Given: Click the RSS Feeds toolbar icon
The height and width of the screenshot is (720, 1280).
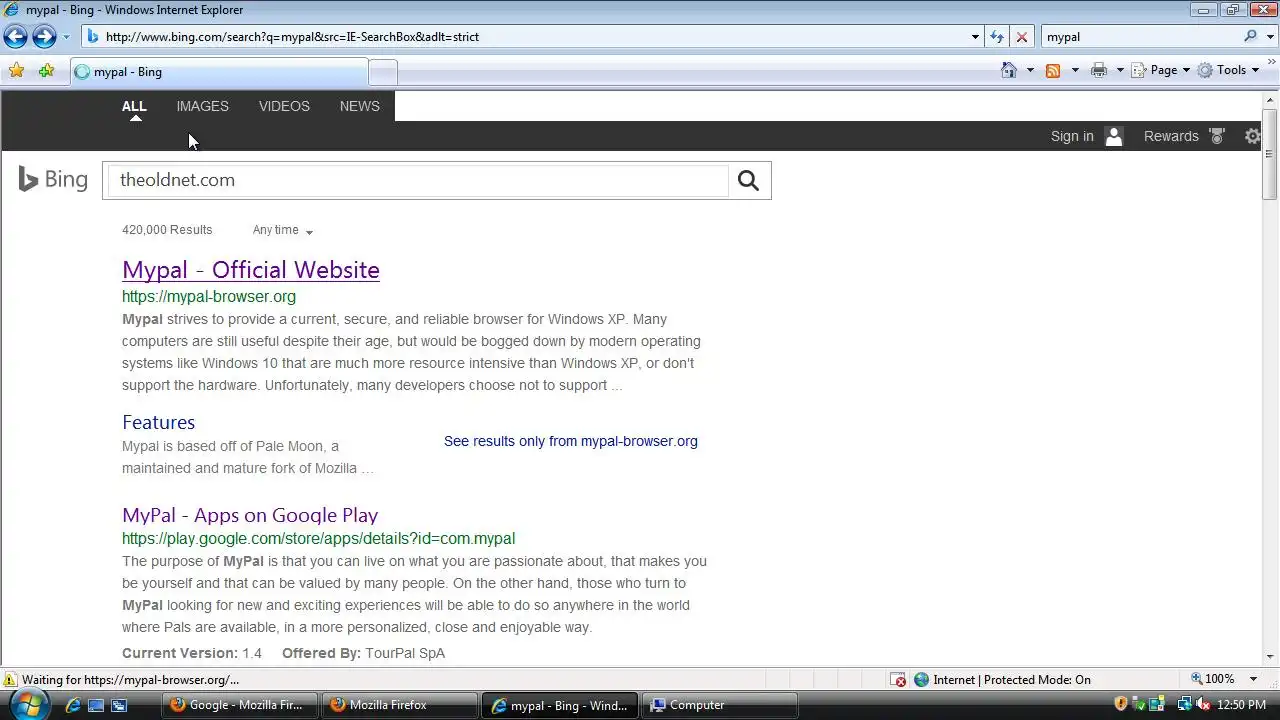Looking at the screenshot, I should tap(1053, 70).
